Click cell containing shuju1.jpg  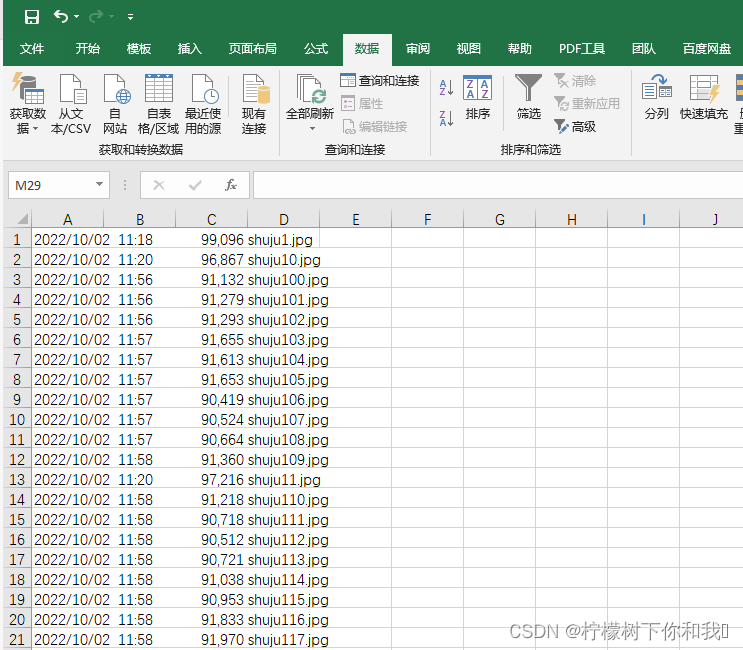(x=283, y=240)
